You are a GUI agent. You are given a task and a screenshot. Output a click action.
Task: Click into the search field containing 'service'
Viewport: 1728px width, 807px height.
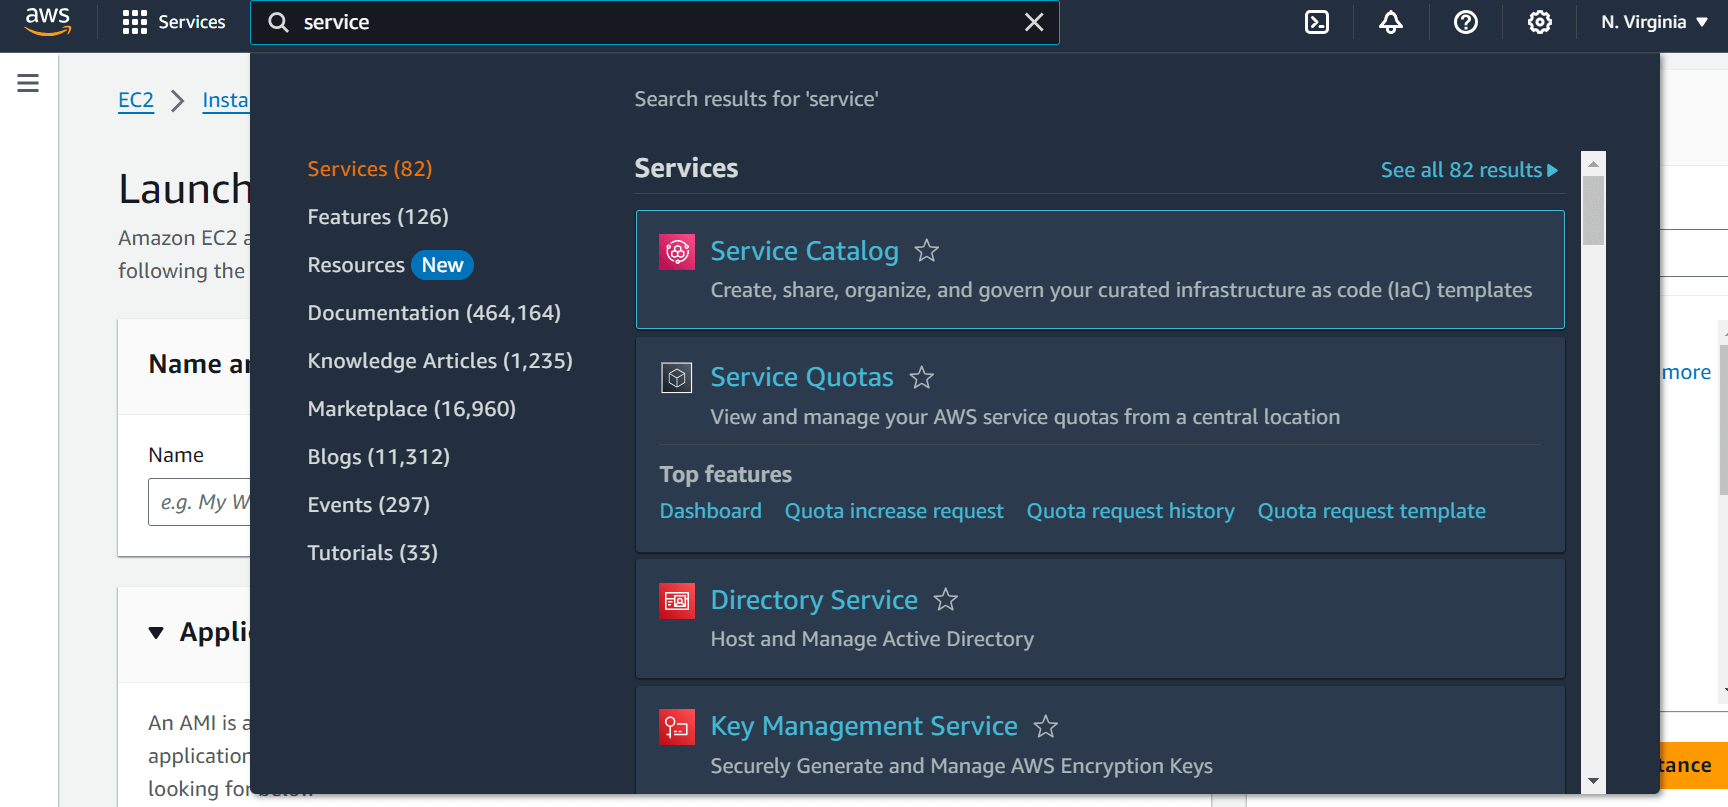[650, 22]
